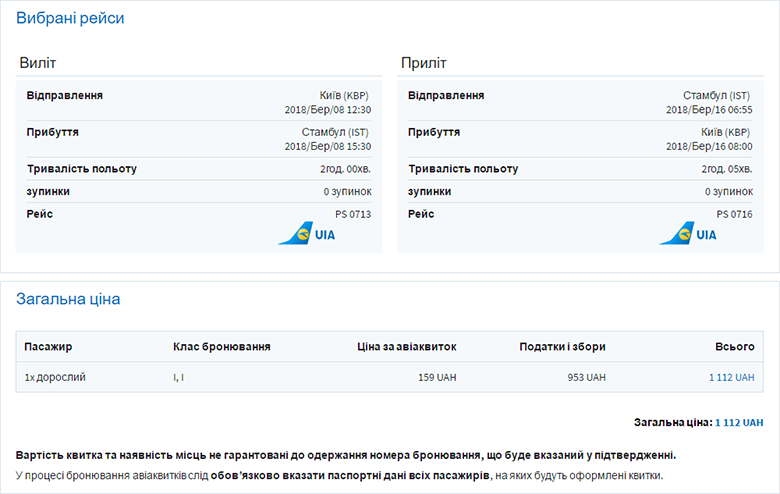
Task: Select the 'Загальна ціна' section heading
Action: point(71,299)
